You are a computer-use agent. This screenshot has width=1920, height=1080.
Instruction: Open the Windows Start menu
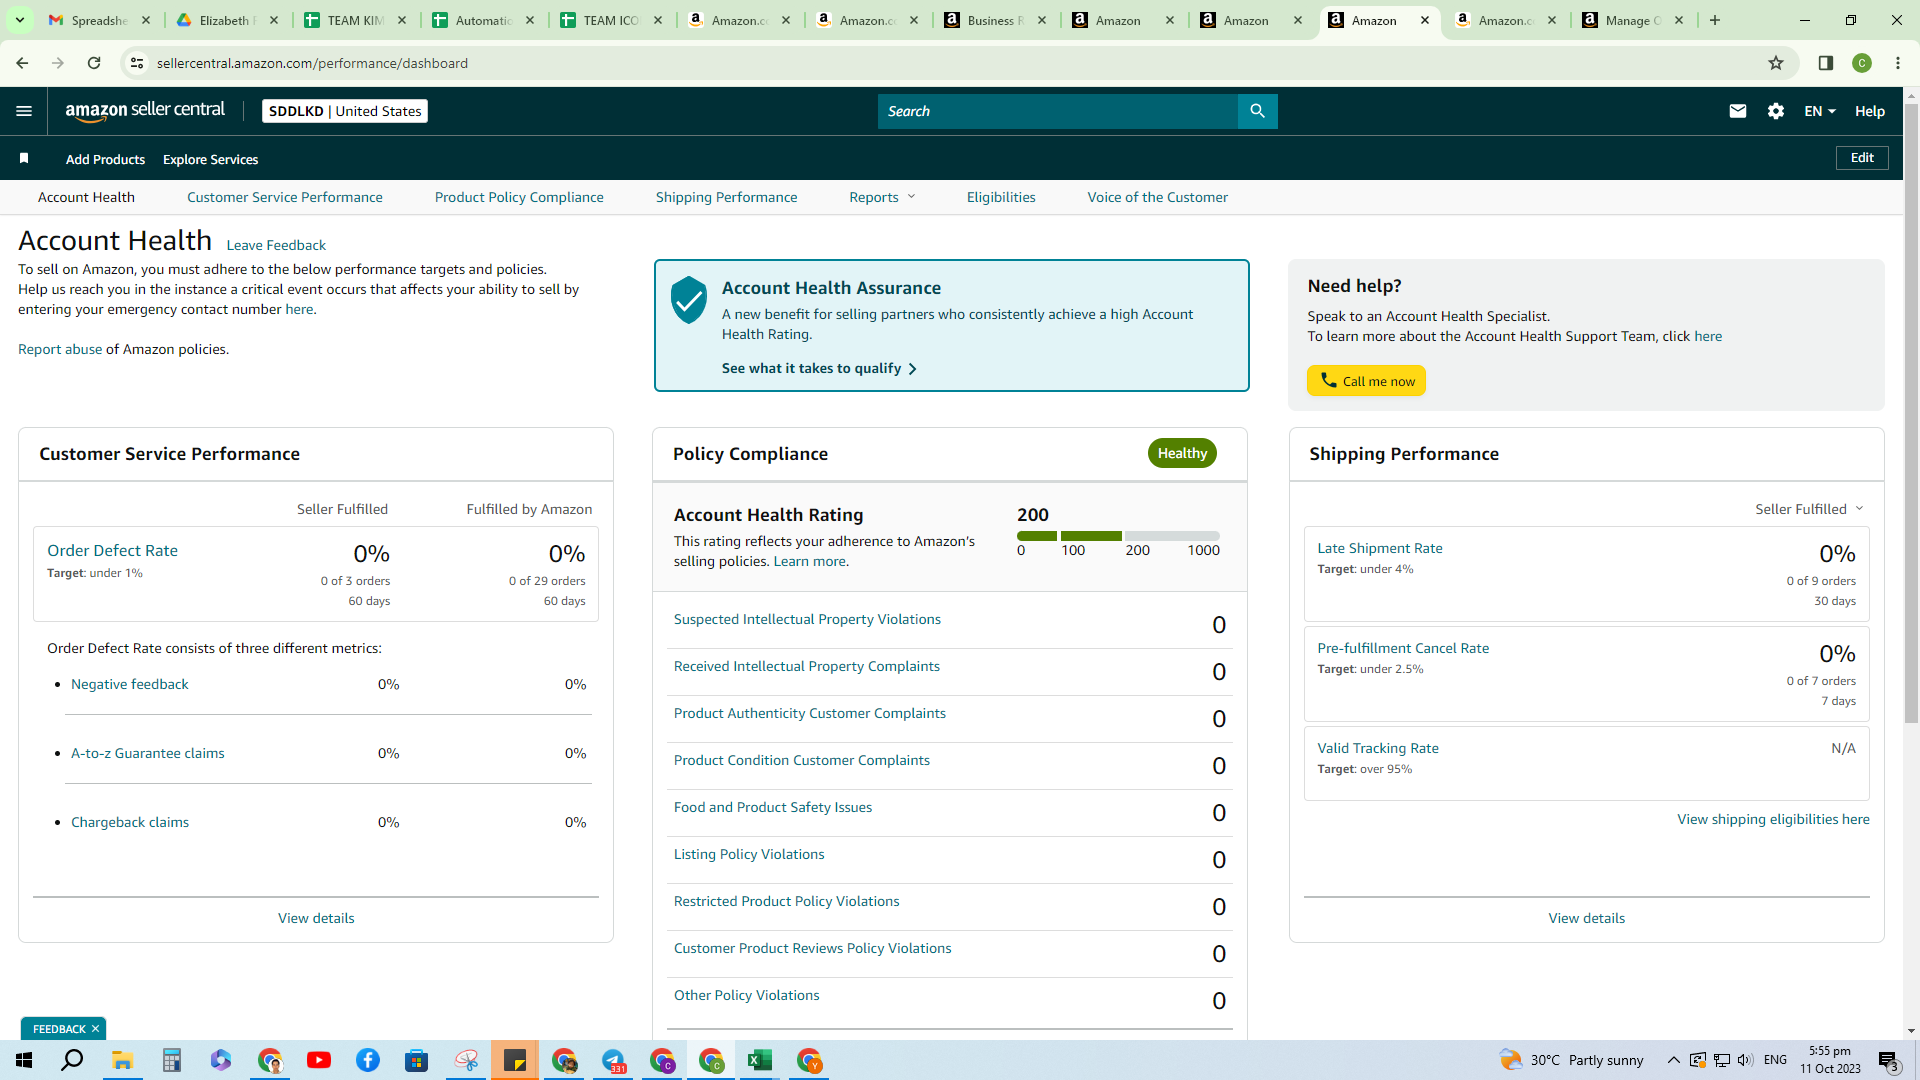24,1060
